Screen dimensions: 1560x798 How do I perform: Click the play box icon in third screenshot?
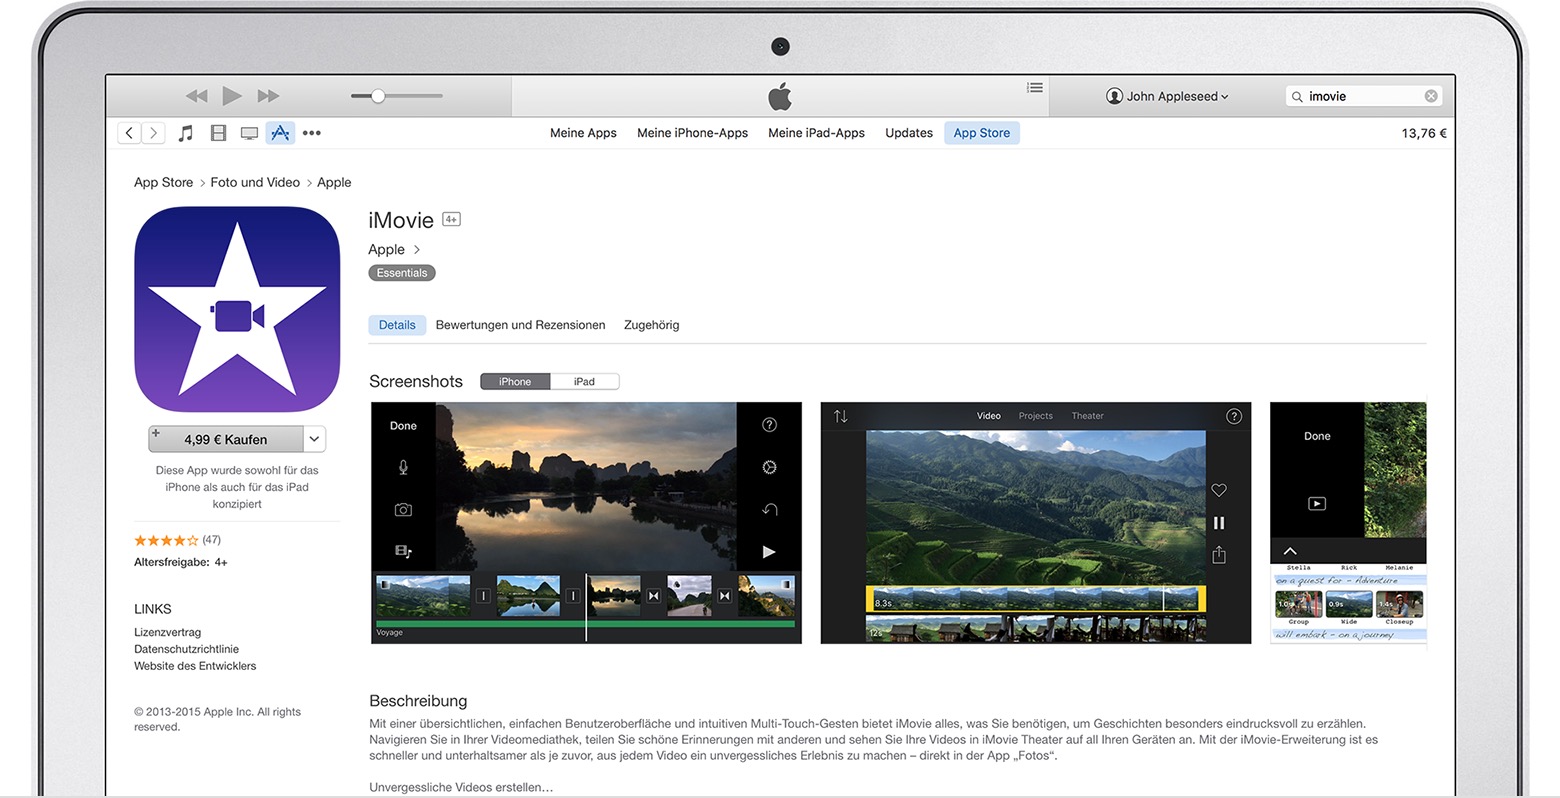coord(1317,504)
